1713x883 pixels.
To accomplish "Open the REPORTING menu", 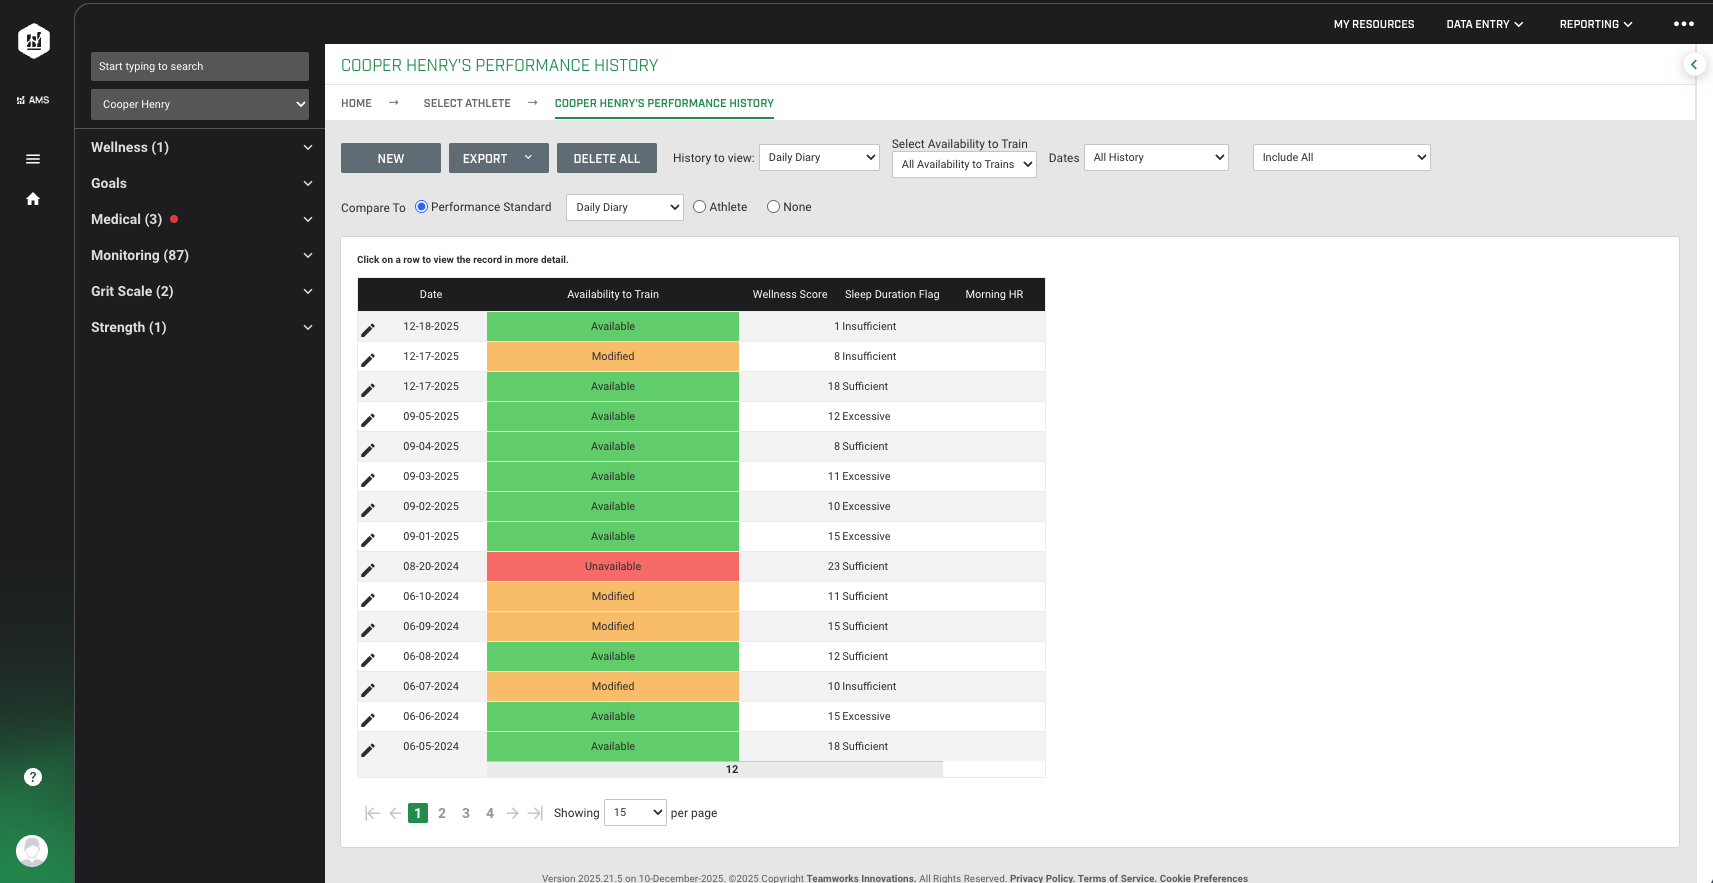I will 1595,24.
